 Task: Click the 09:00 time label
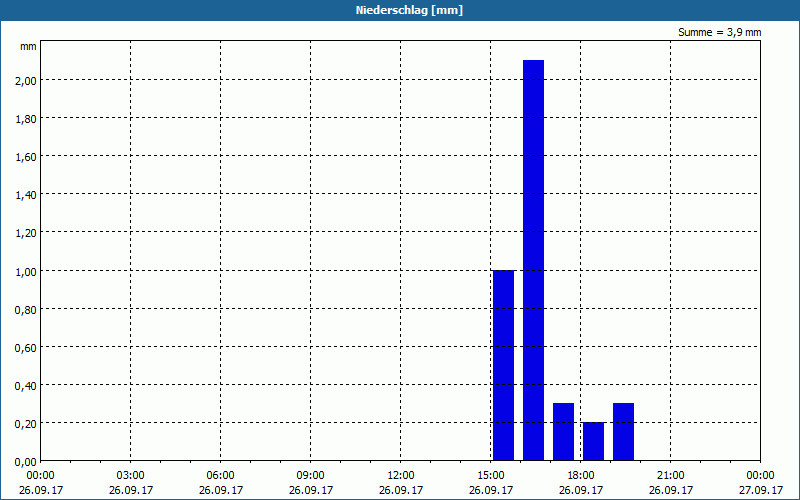[x=311, y=476]
